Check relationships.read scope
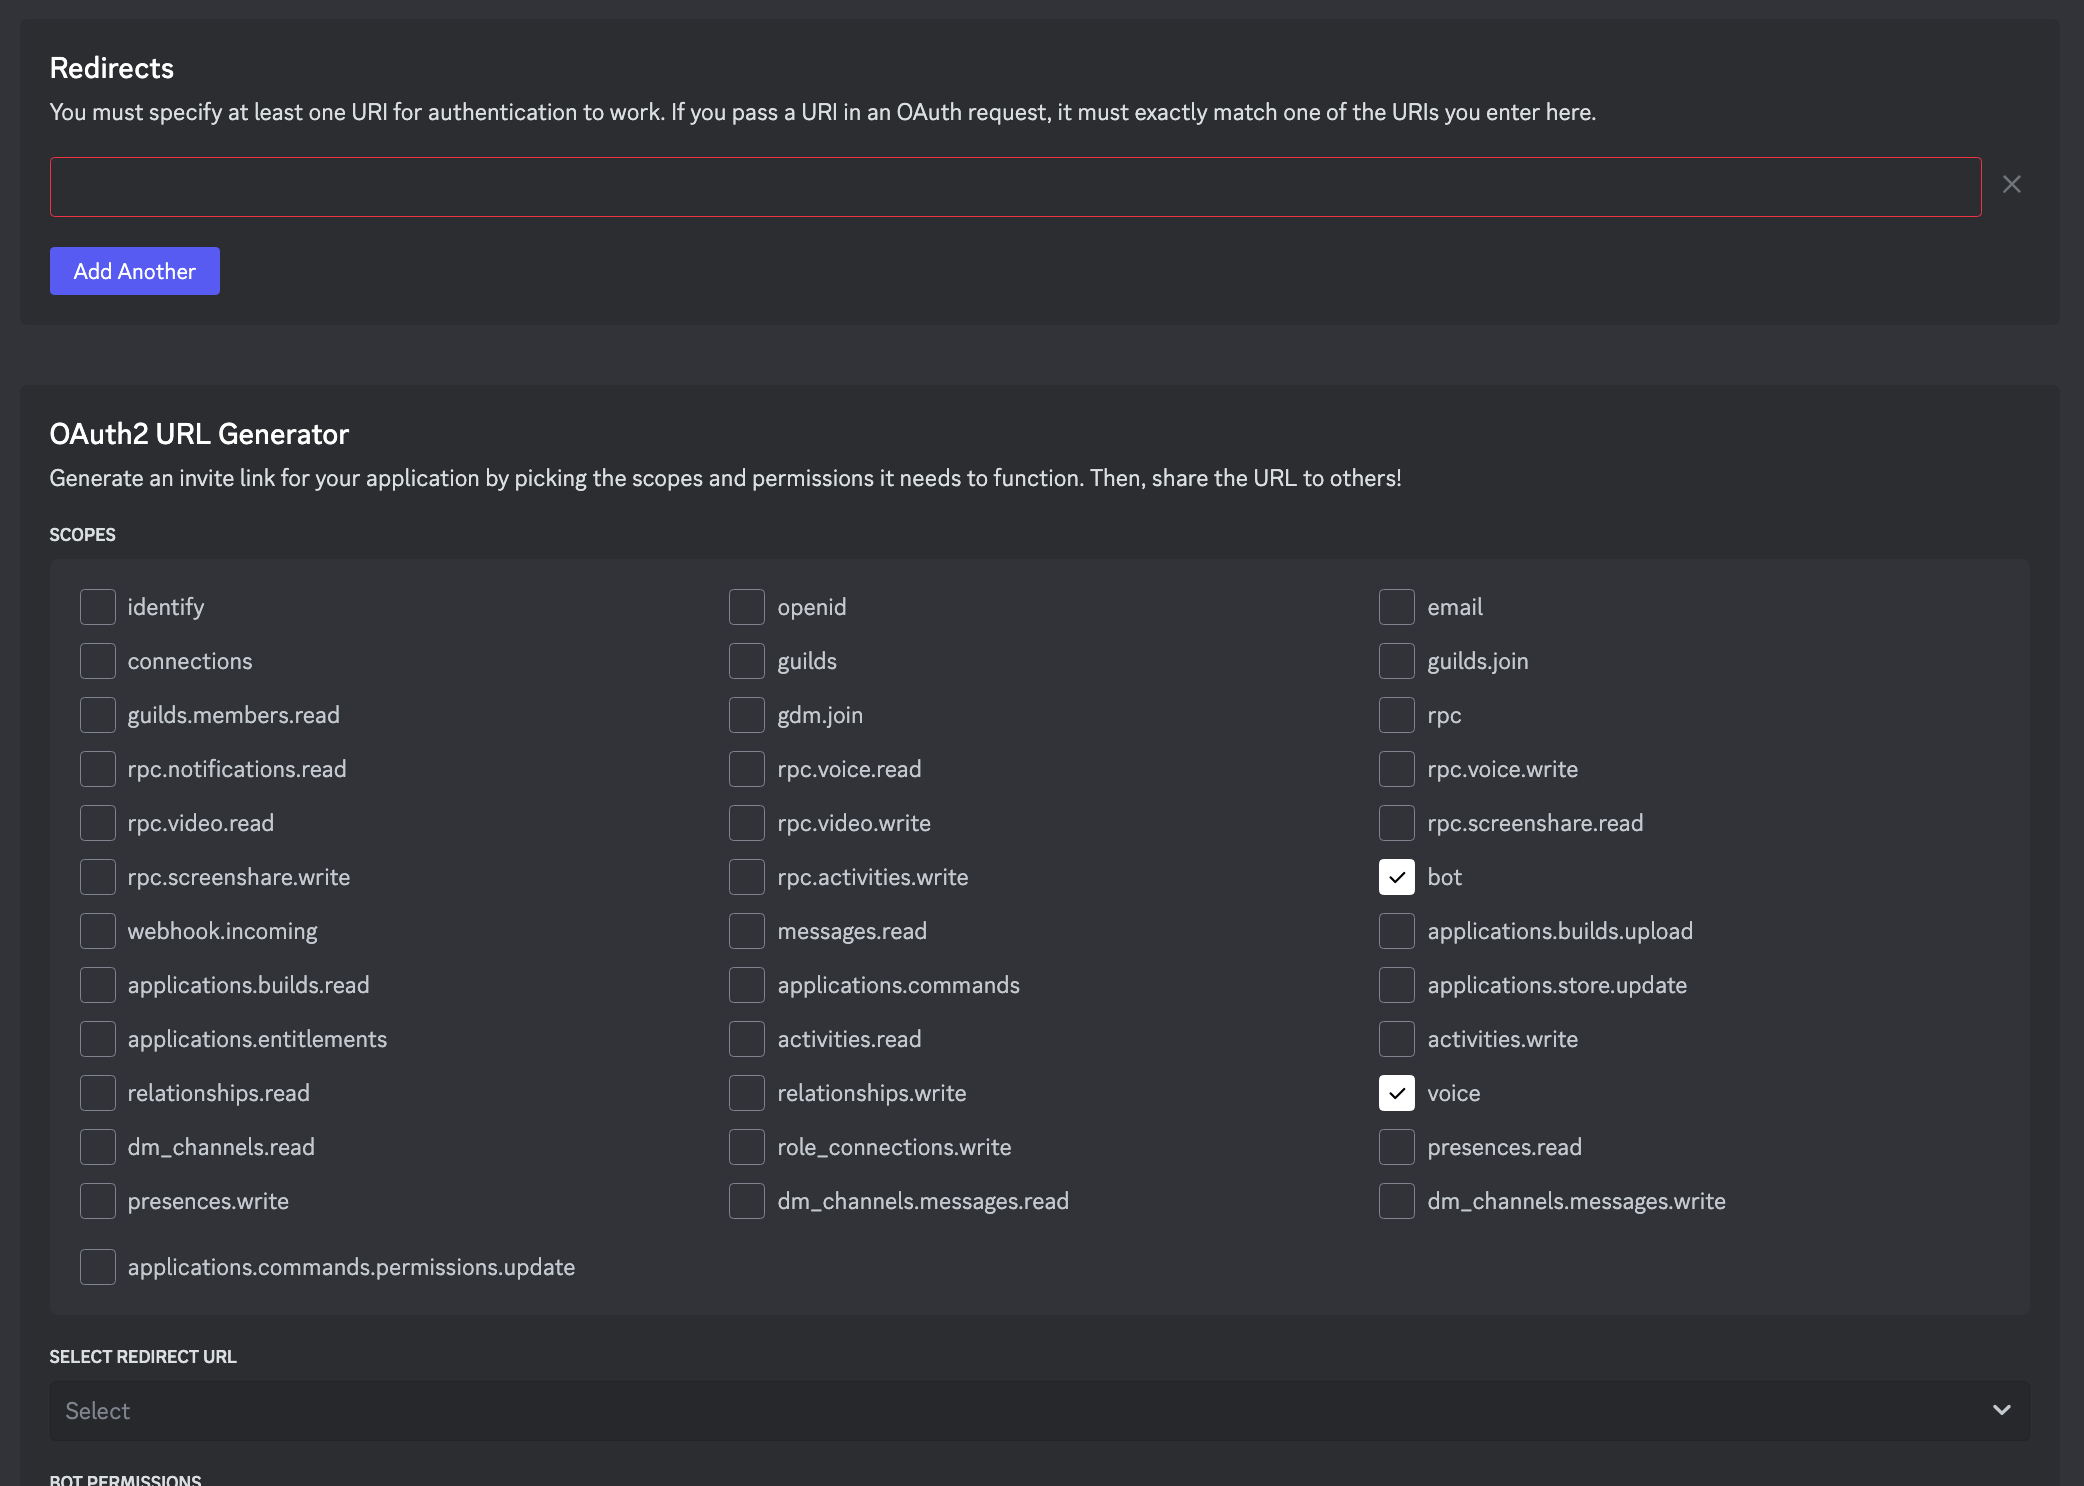This screenshot has height=1486, width=2084. coord(98,1093)
